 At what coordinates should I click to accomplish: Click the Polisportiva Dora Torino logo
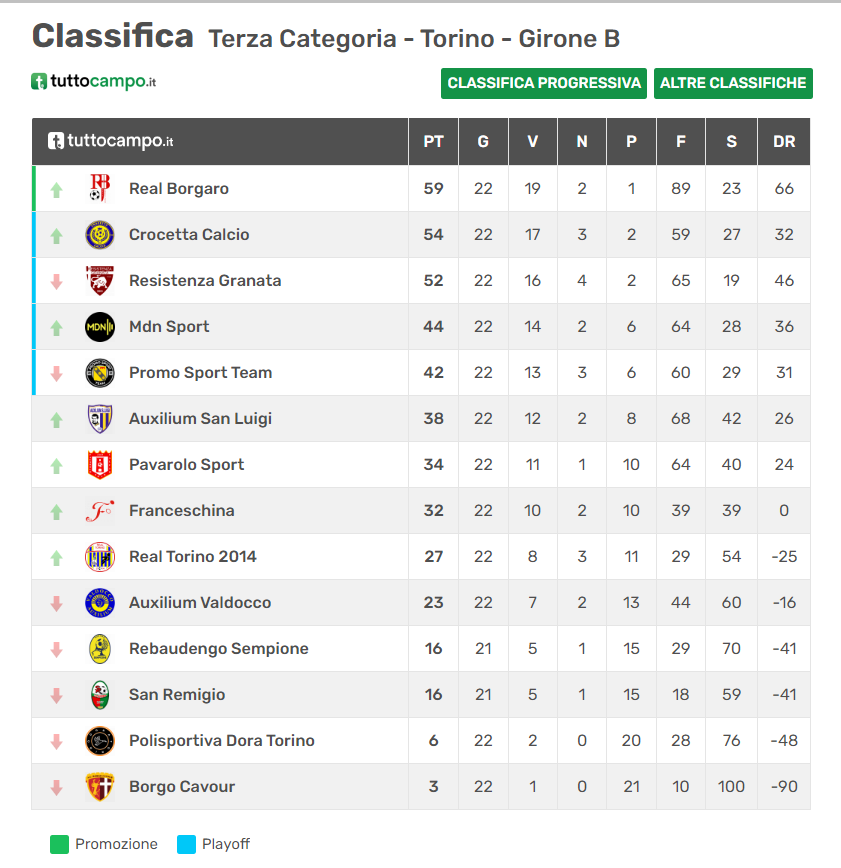100,741
